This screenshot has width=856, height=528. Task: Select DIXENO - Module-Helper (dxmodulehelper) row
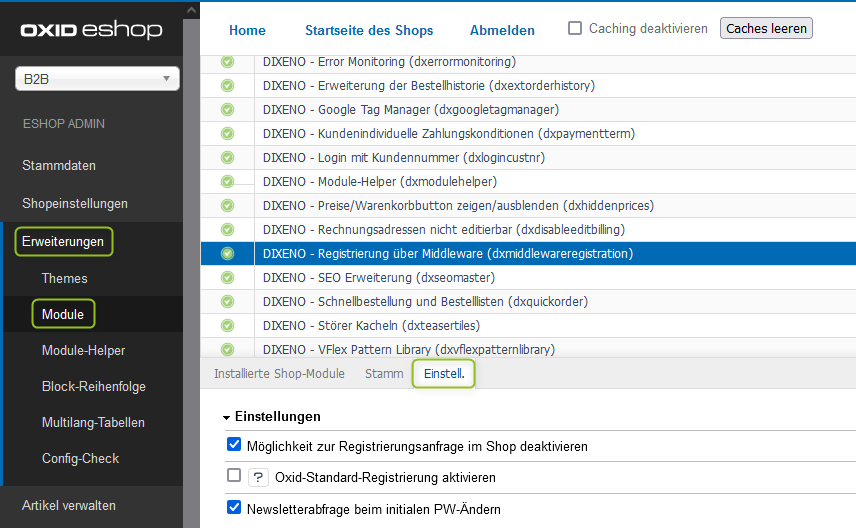[528, 182]
